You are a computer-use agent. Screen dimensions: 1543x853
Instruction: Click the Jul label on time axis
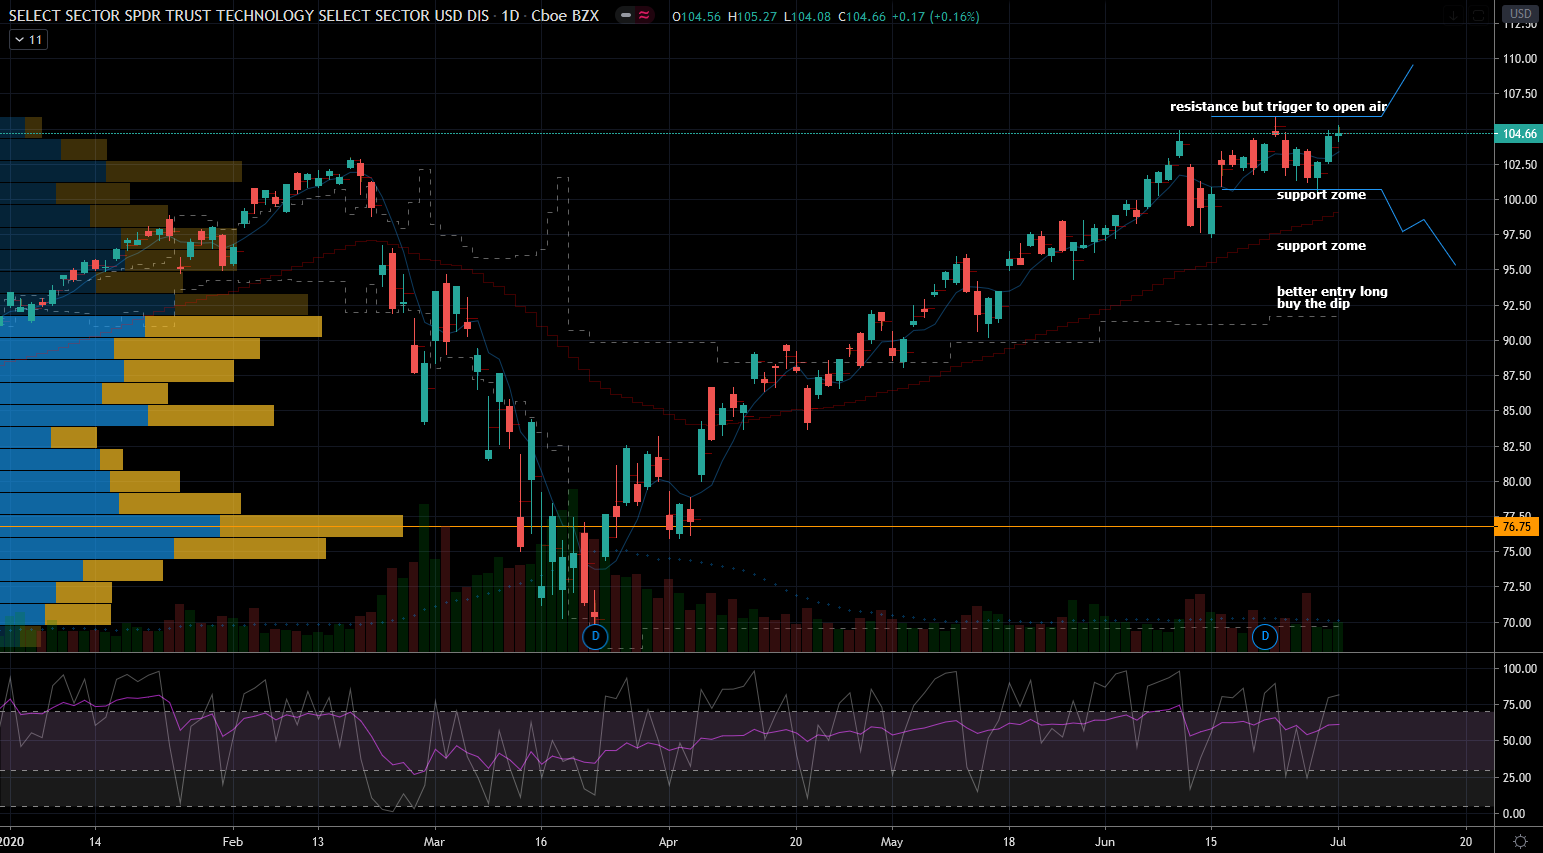(x=1338, y=842)
